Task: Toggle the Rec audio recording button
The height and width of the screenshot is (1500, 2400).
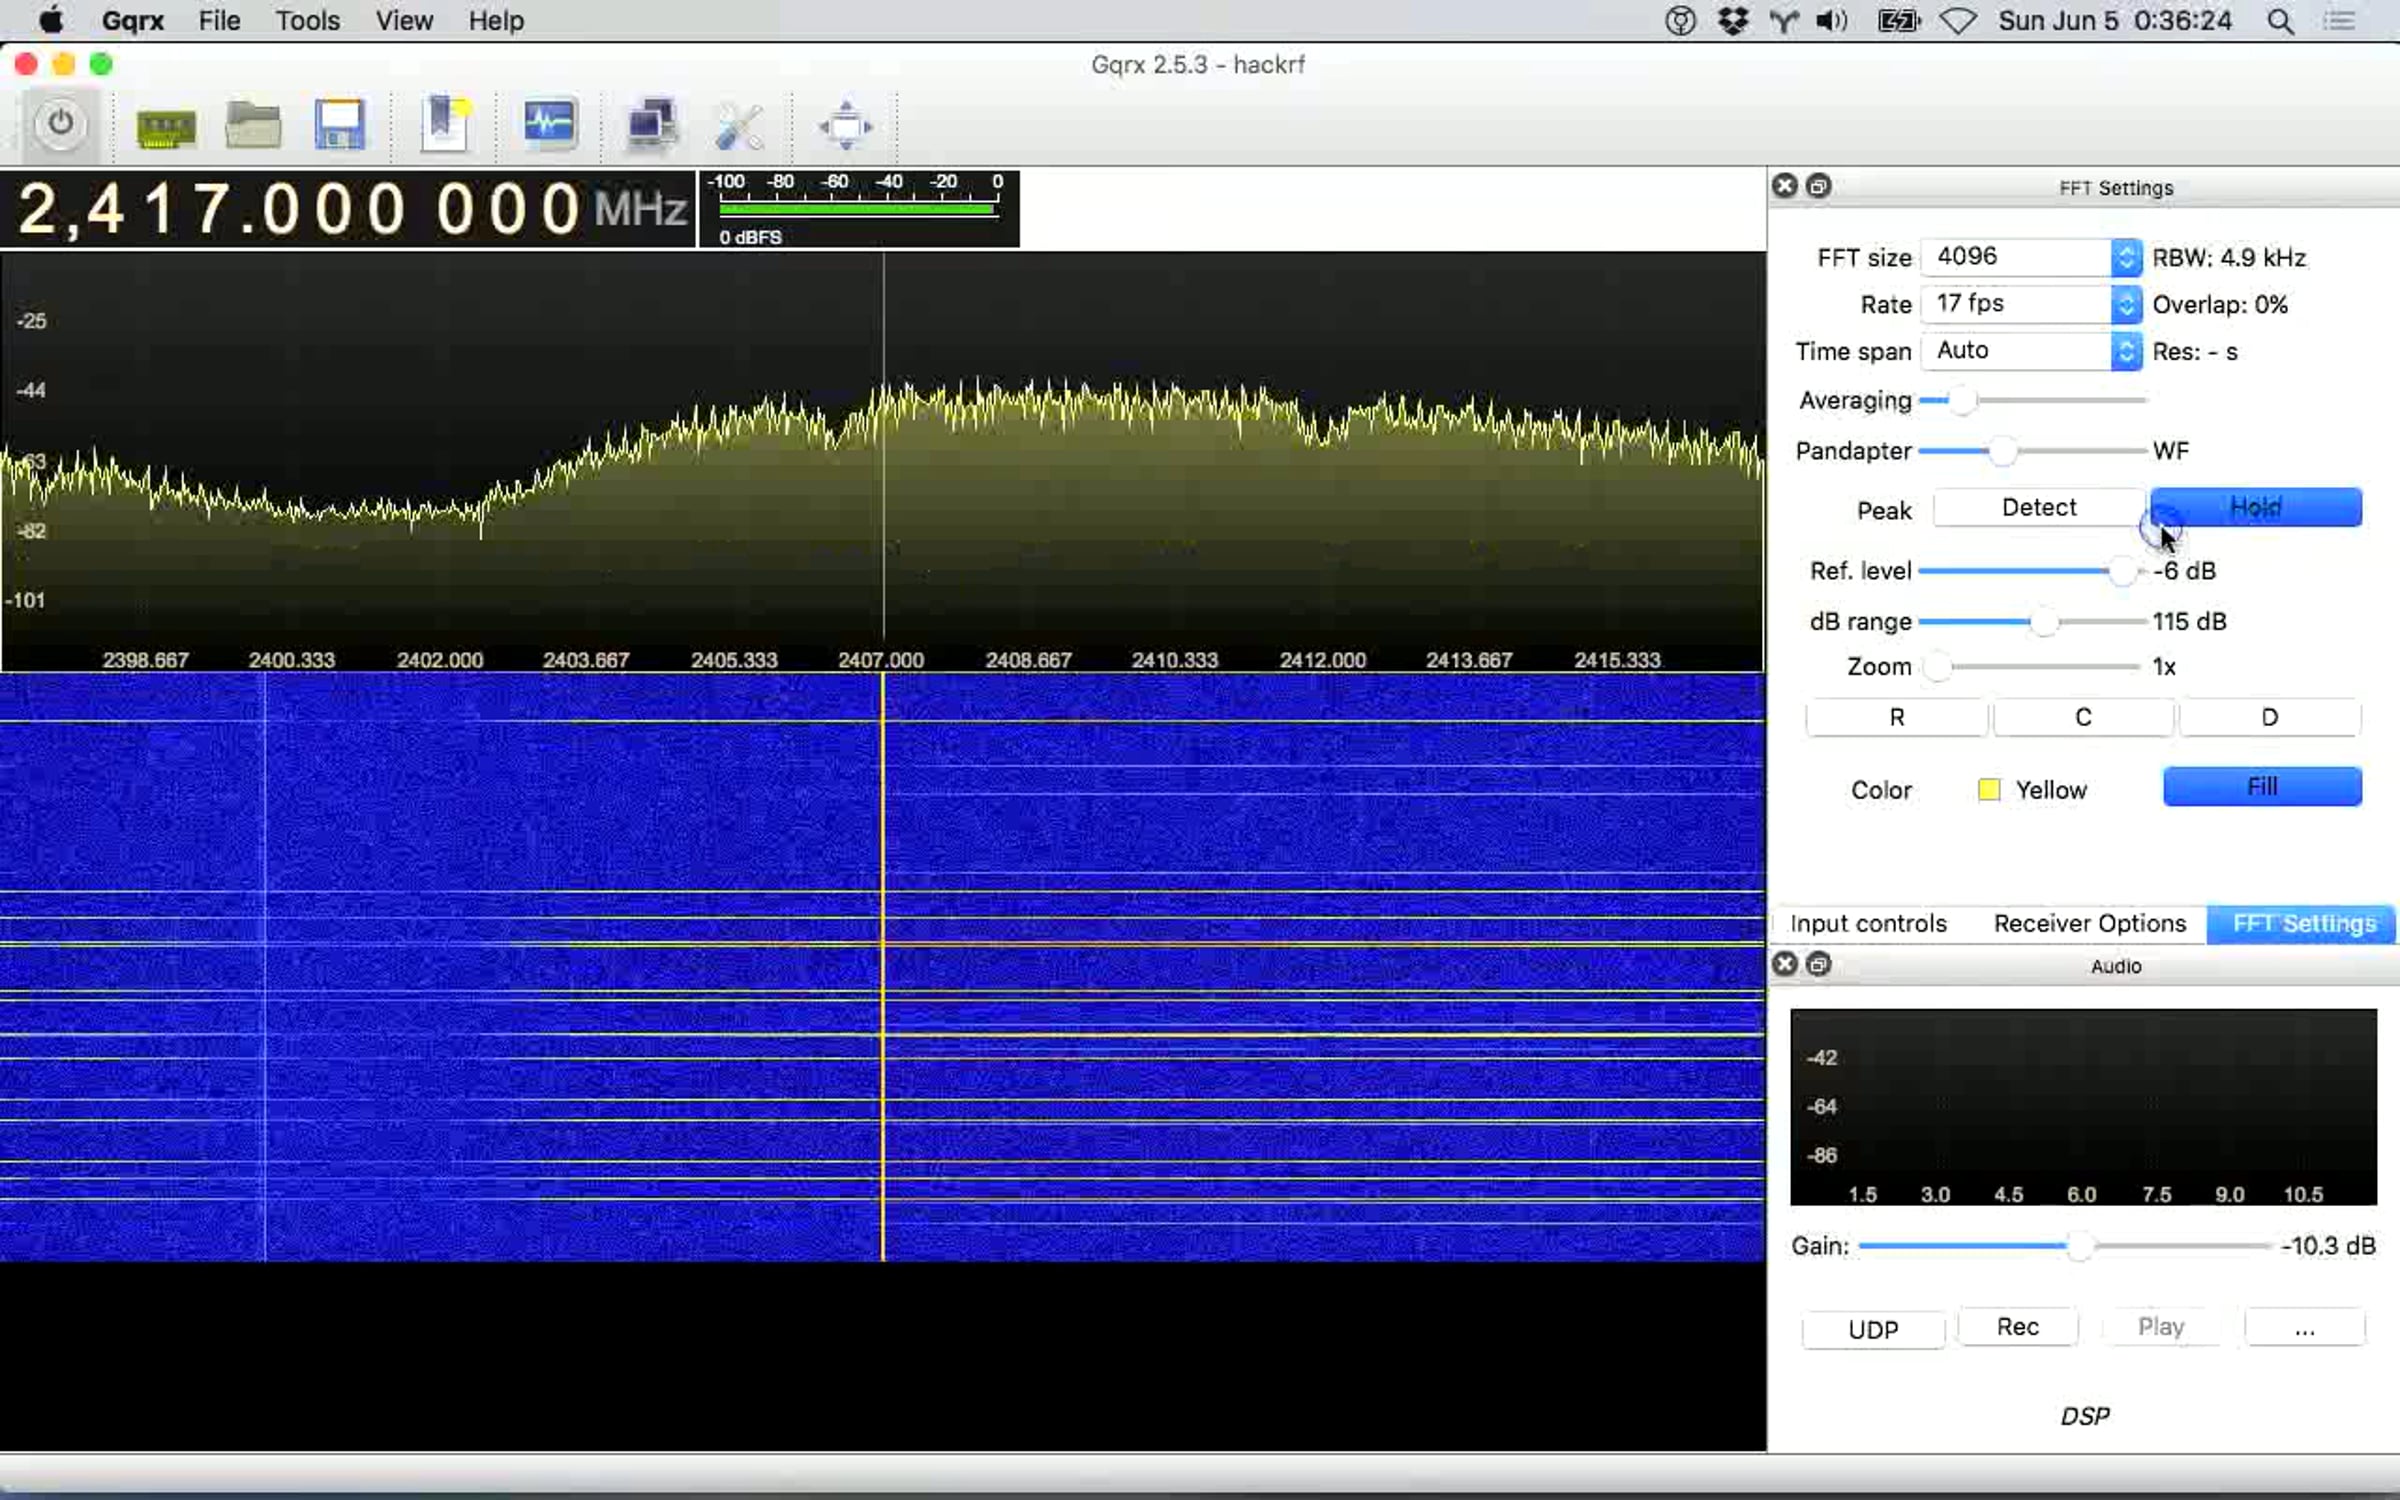Action: (x=2018, y=1327)
